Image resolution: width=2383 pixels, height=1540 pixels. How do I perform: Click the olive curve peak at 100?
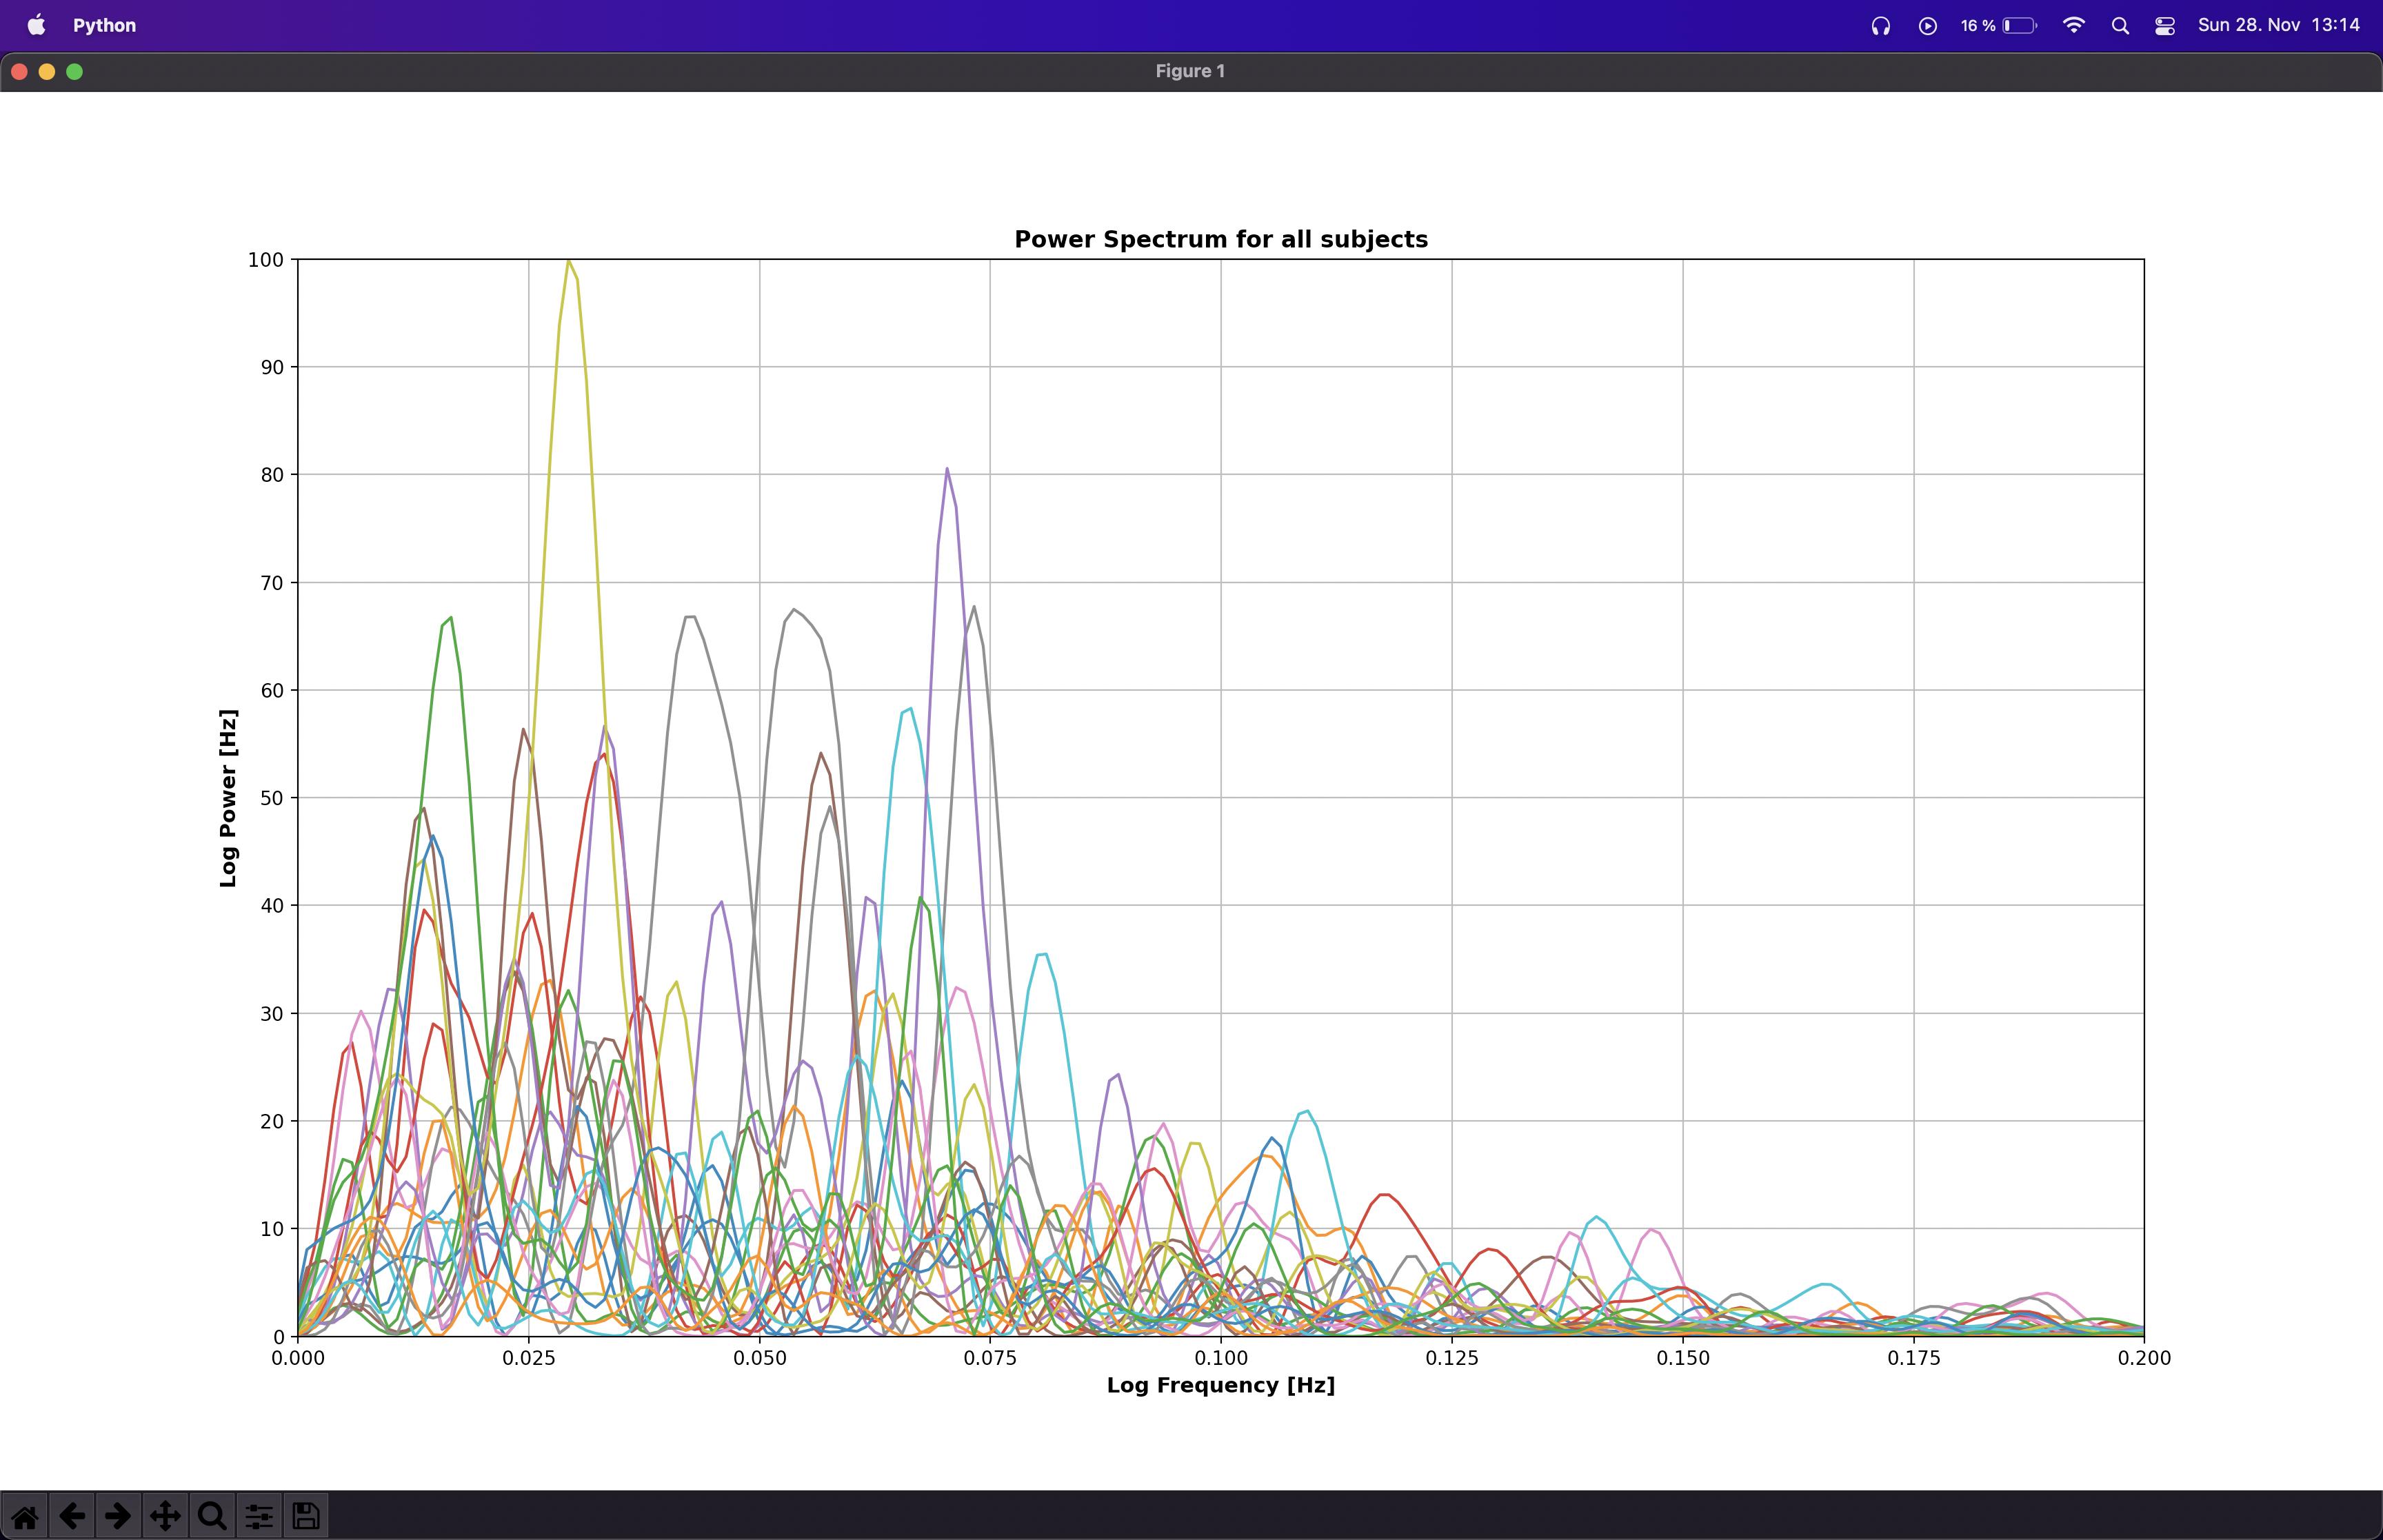click(569, 262)
